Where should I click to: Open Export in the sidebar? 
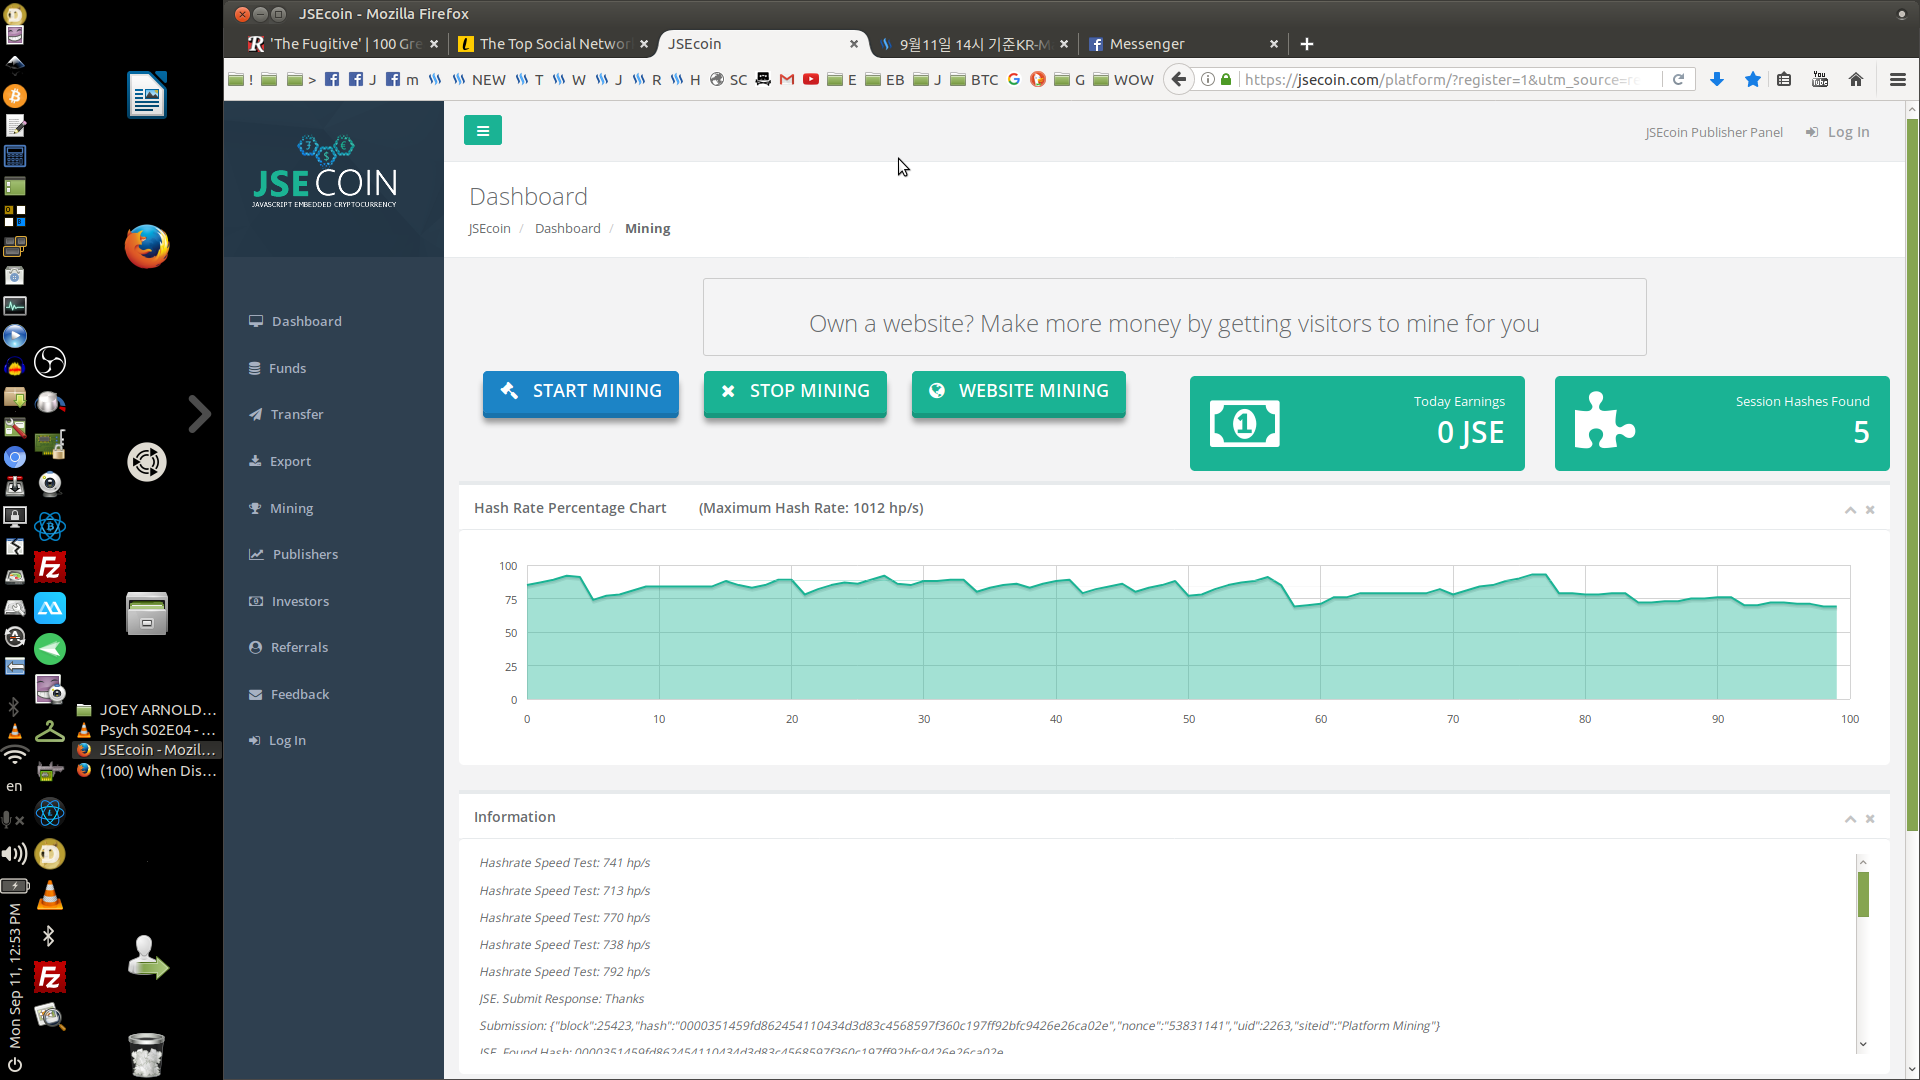280,461
